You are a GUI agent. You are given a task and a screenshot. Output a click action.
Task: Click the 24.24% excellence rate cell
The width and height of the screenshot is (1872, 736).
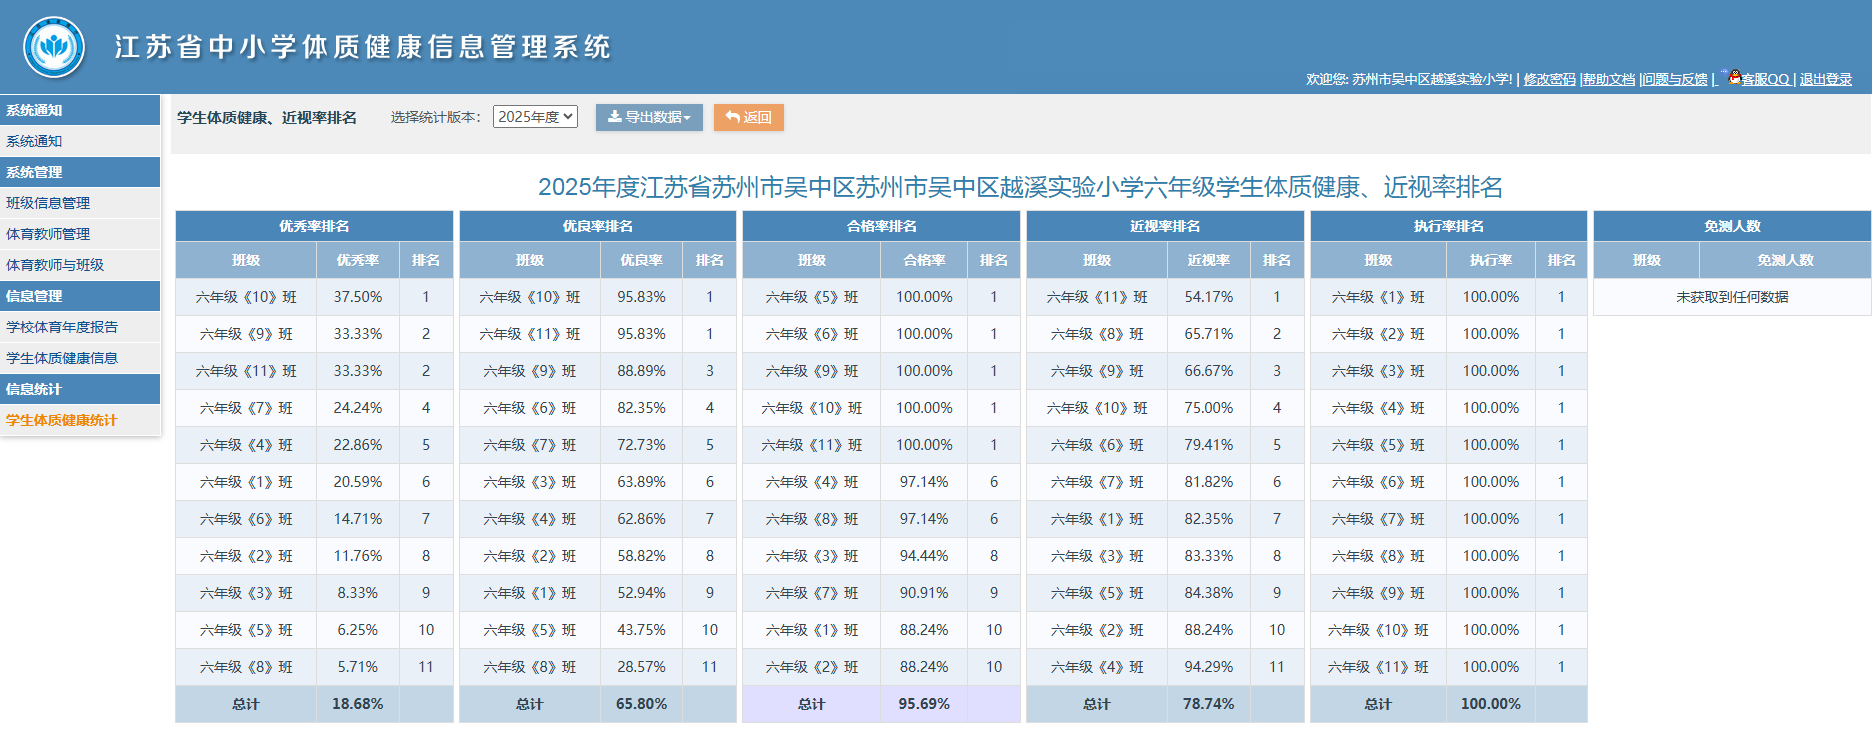coord(358,408)
